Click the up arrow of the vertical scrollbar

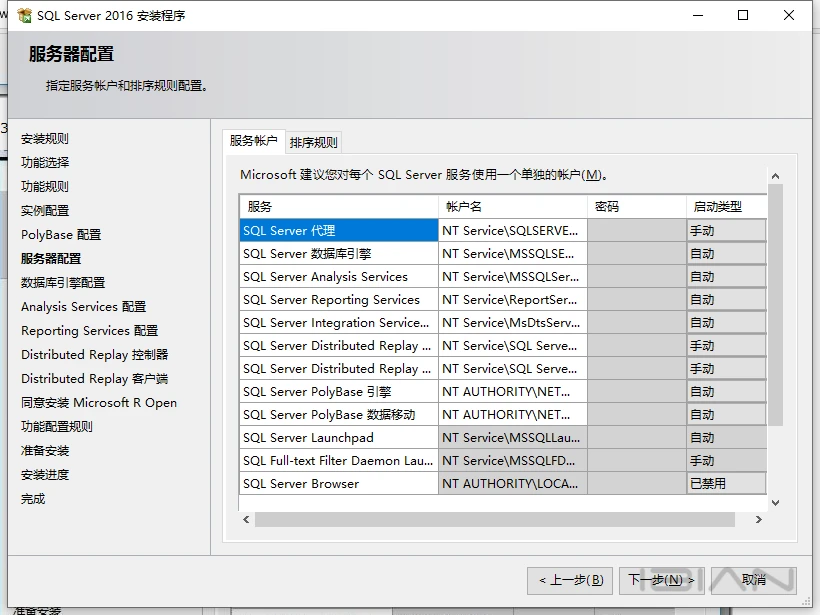776,176
